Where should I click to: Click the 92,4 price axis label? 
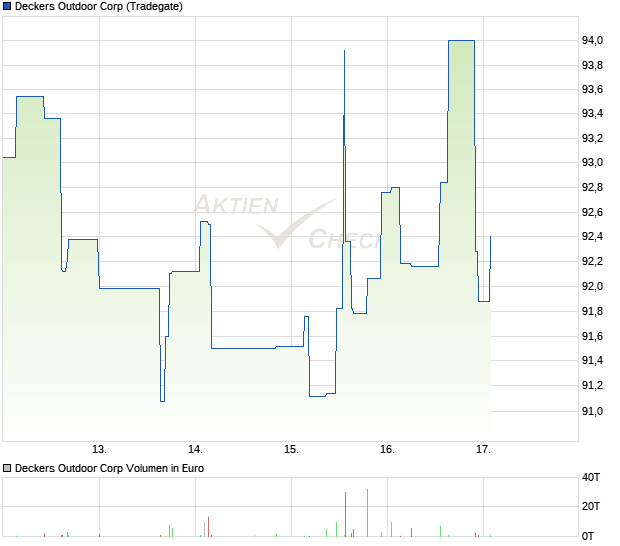click(x=592, y=236)
